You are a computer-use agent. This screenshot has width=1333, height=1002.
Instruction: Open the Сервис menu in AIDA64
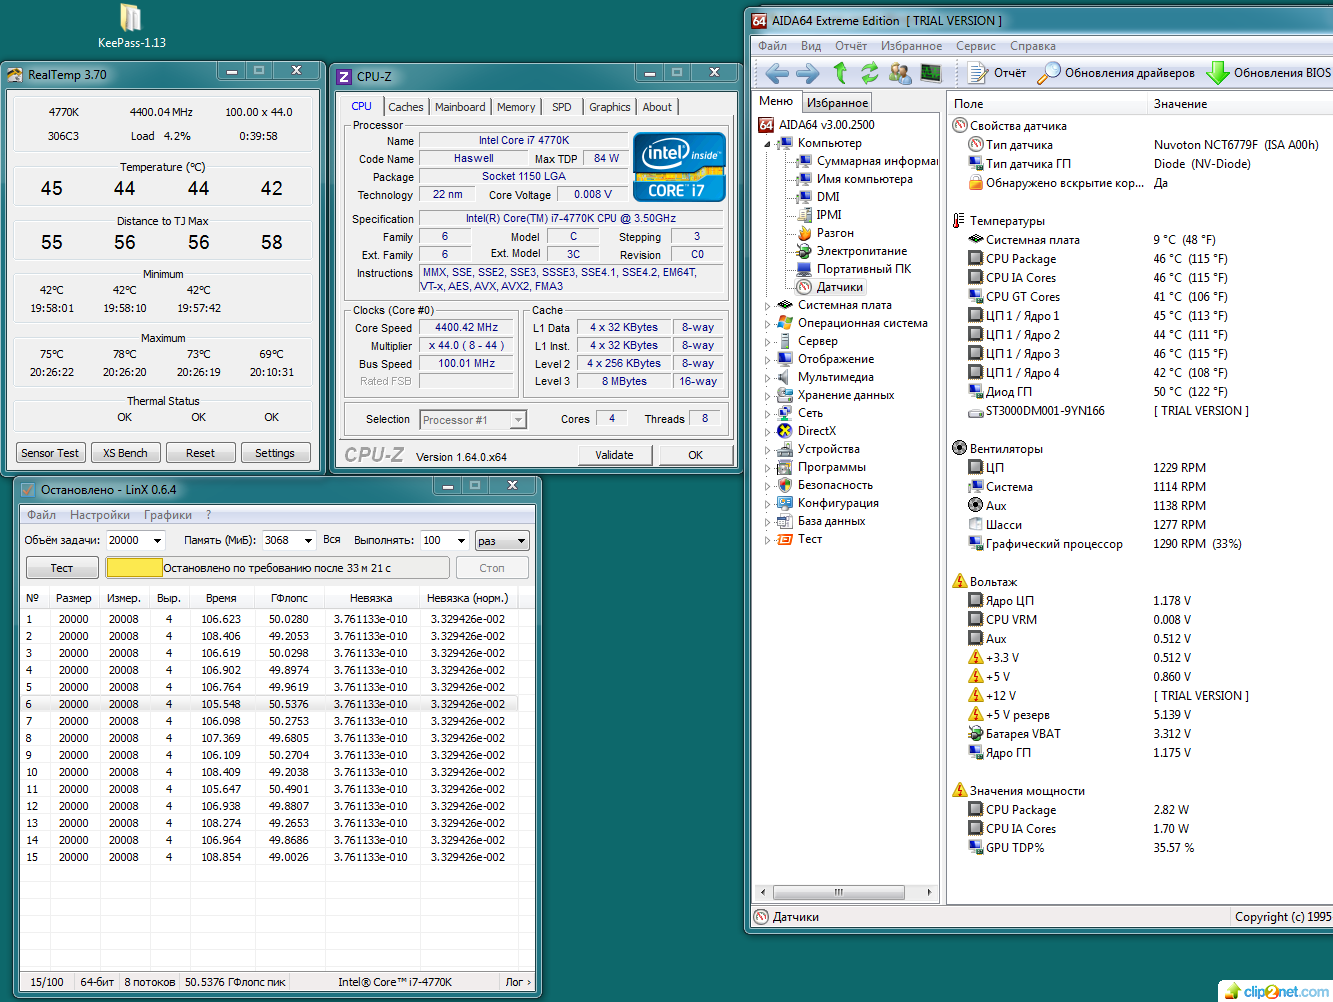(975, 46)
